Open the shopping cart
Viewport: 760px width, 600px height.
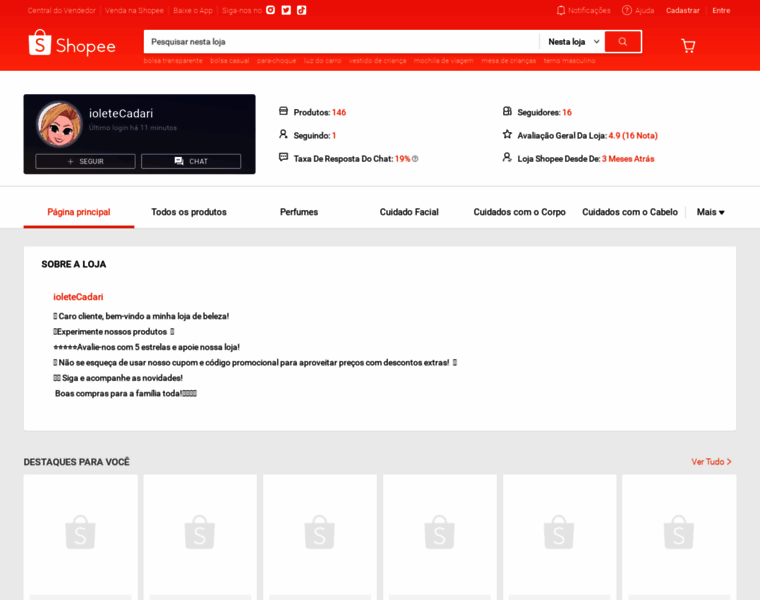688,46
